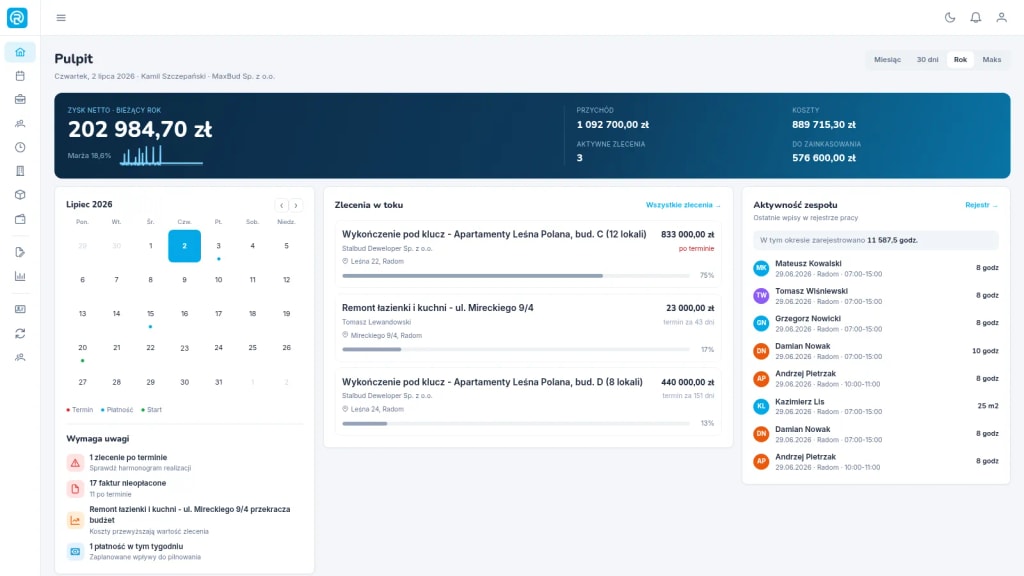
Task: Click the 75% progress bar
Action: [516, 276]
